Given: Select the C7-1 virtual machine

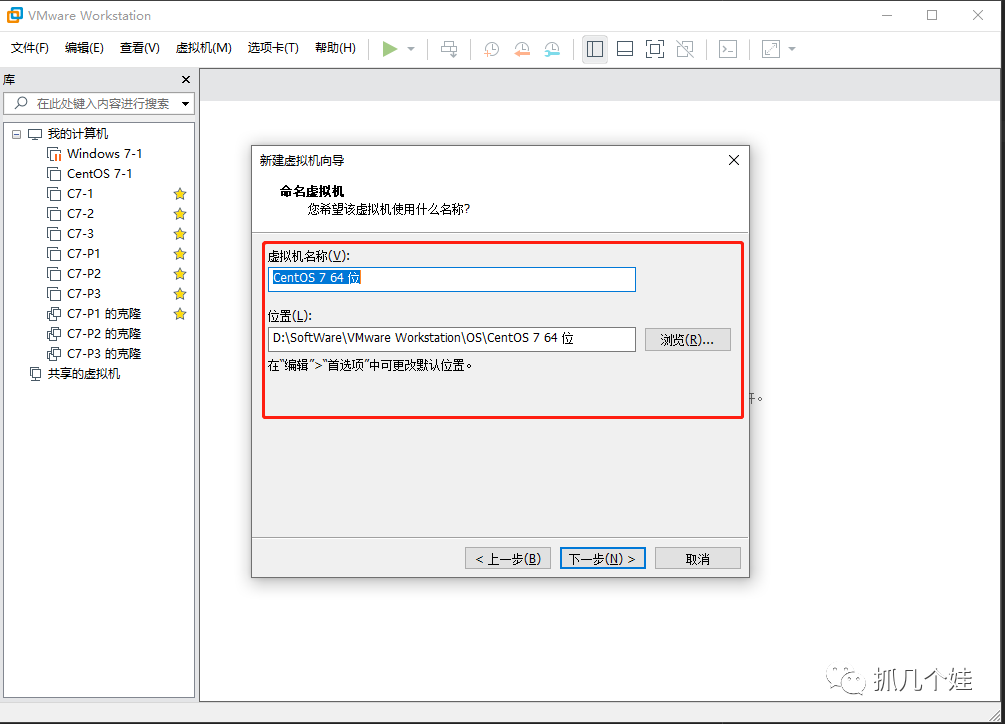Looking at the screenshot, I should tap(80, 193).
